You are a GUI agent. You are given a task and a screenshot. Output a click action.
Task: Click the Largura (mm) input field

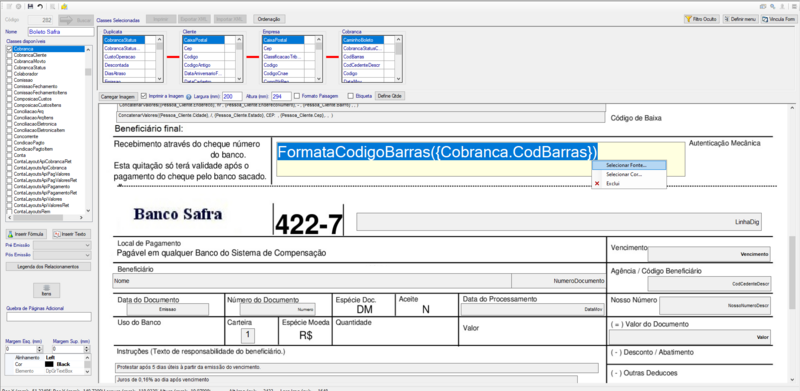coord(233,96)
